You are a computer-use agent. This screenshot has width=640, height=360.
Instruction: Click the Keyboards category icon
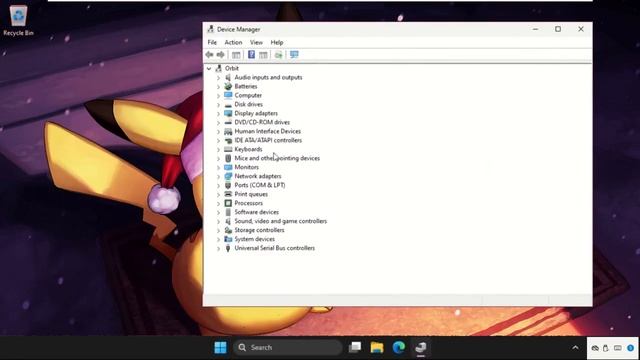[x=228, y=149]
